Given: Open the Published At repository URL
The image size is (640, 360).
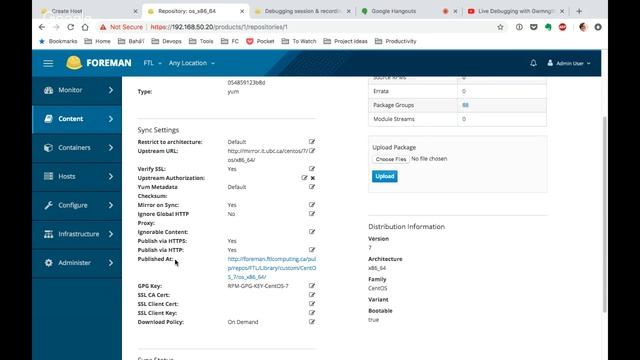Looking at the screenshot, I should (x=272, y=268).
